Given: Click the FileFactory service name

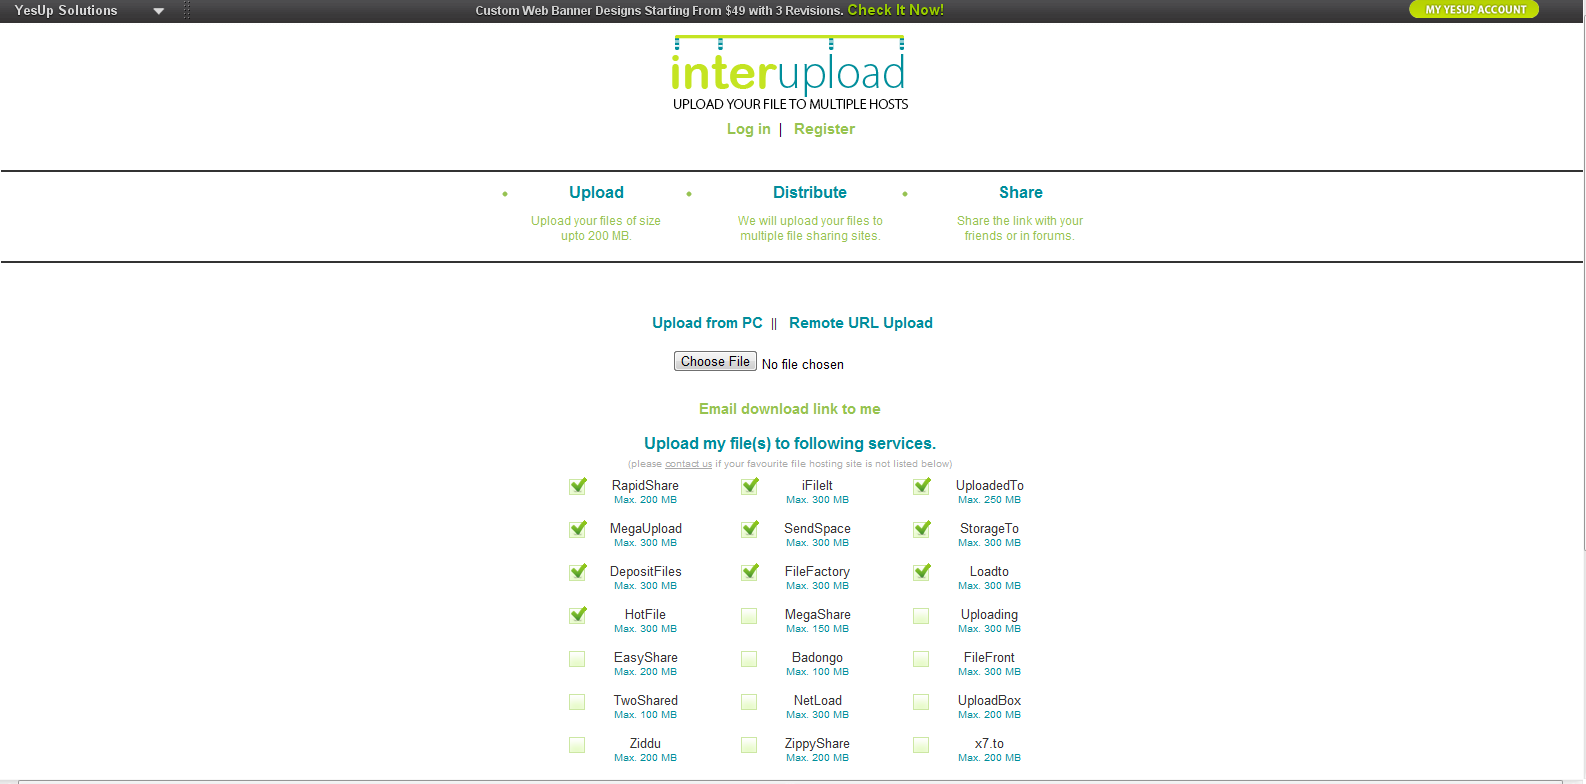Looking at the screenshot, I should pyautogui.click(x=817, y=572).
